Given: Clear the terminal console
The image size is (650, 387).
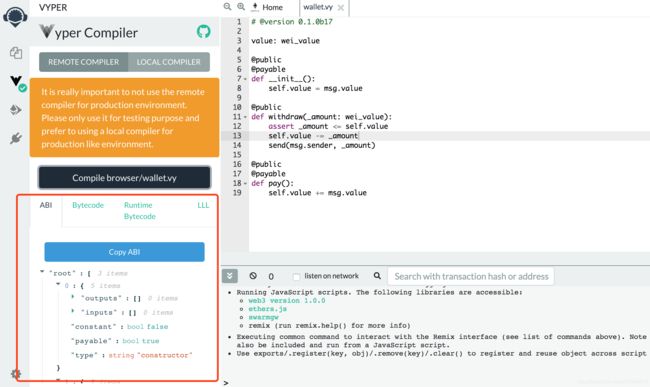Looking at the screenshot, I should pyautogui.click(x=253, y=276).
